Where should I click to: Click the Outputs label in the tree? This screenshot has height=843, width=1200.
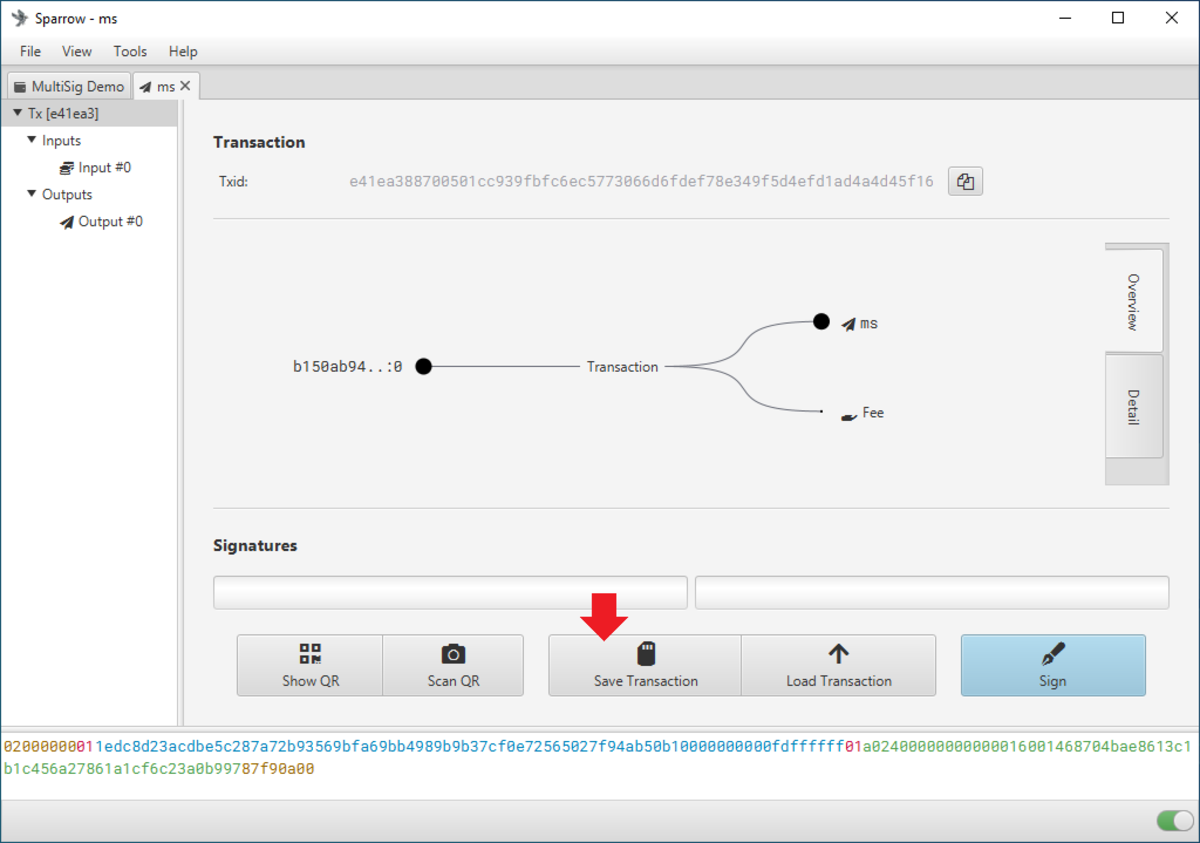(67, 194)
